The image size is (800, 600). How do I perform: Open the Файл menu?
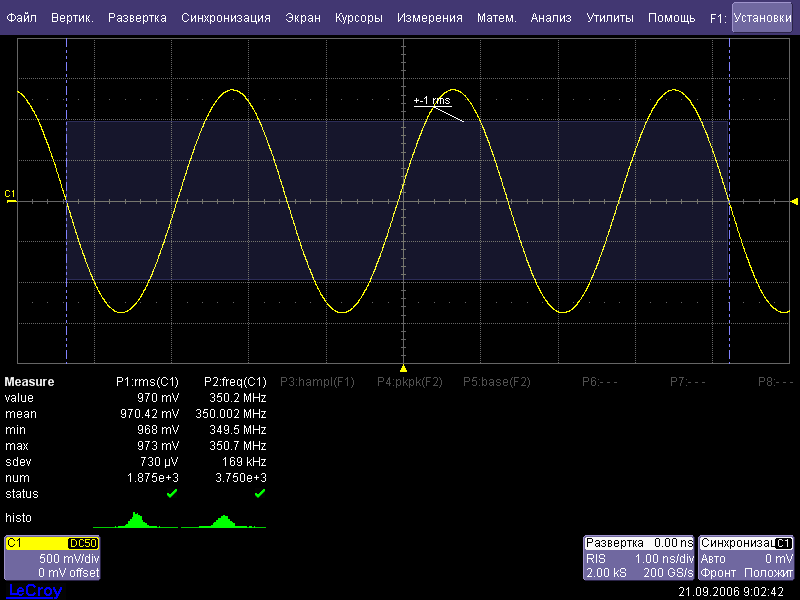tap(21, 18)
